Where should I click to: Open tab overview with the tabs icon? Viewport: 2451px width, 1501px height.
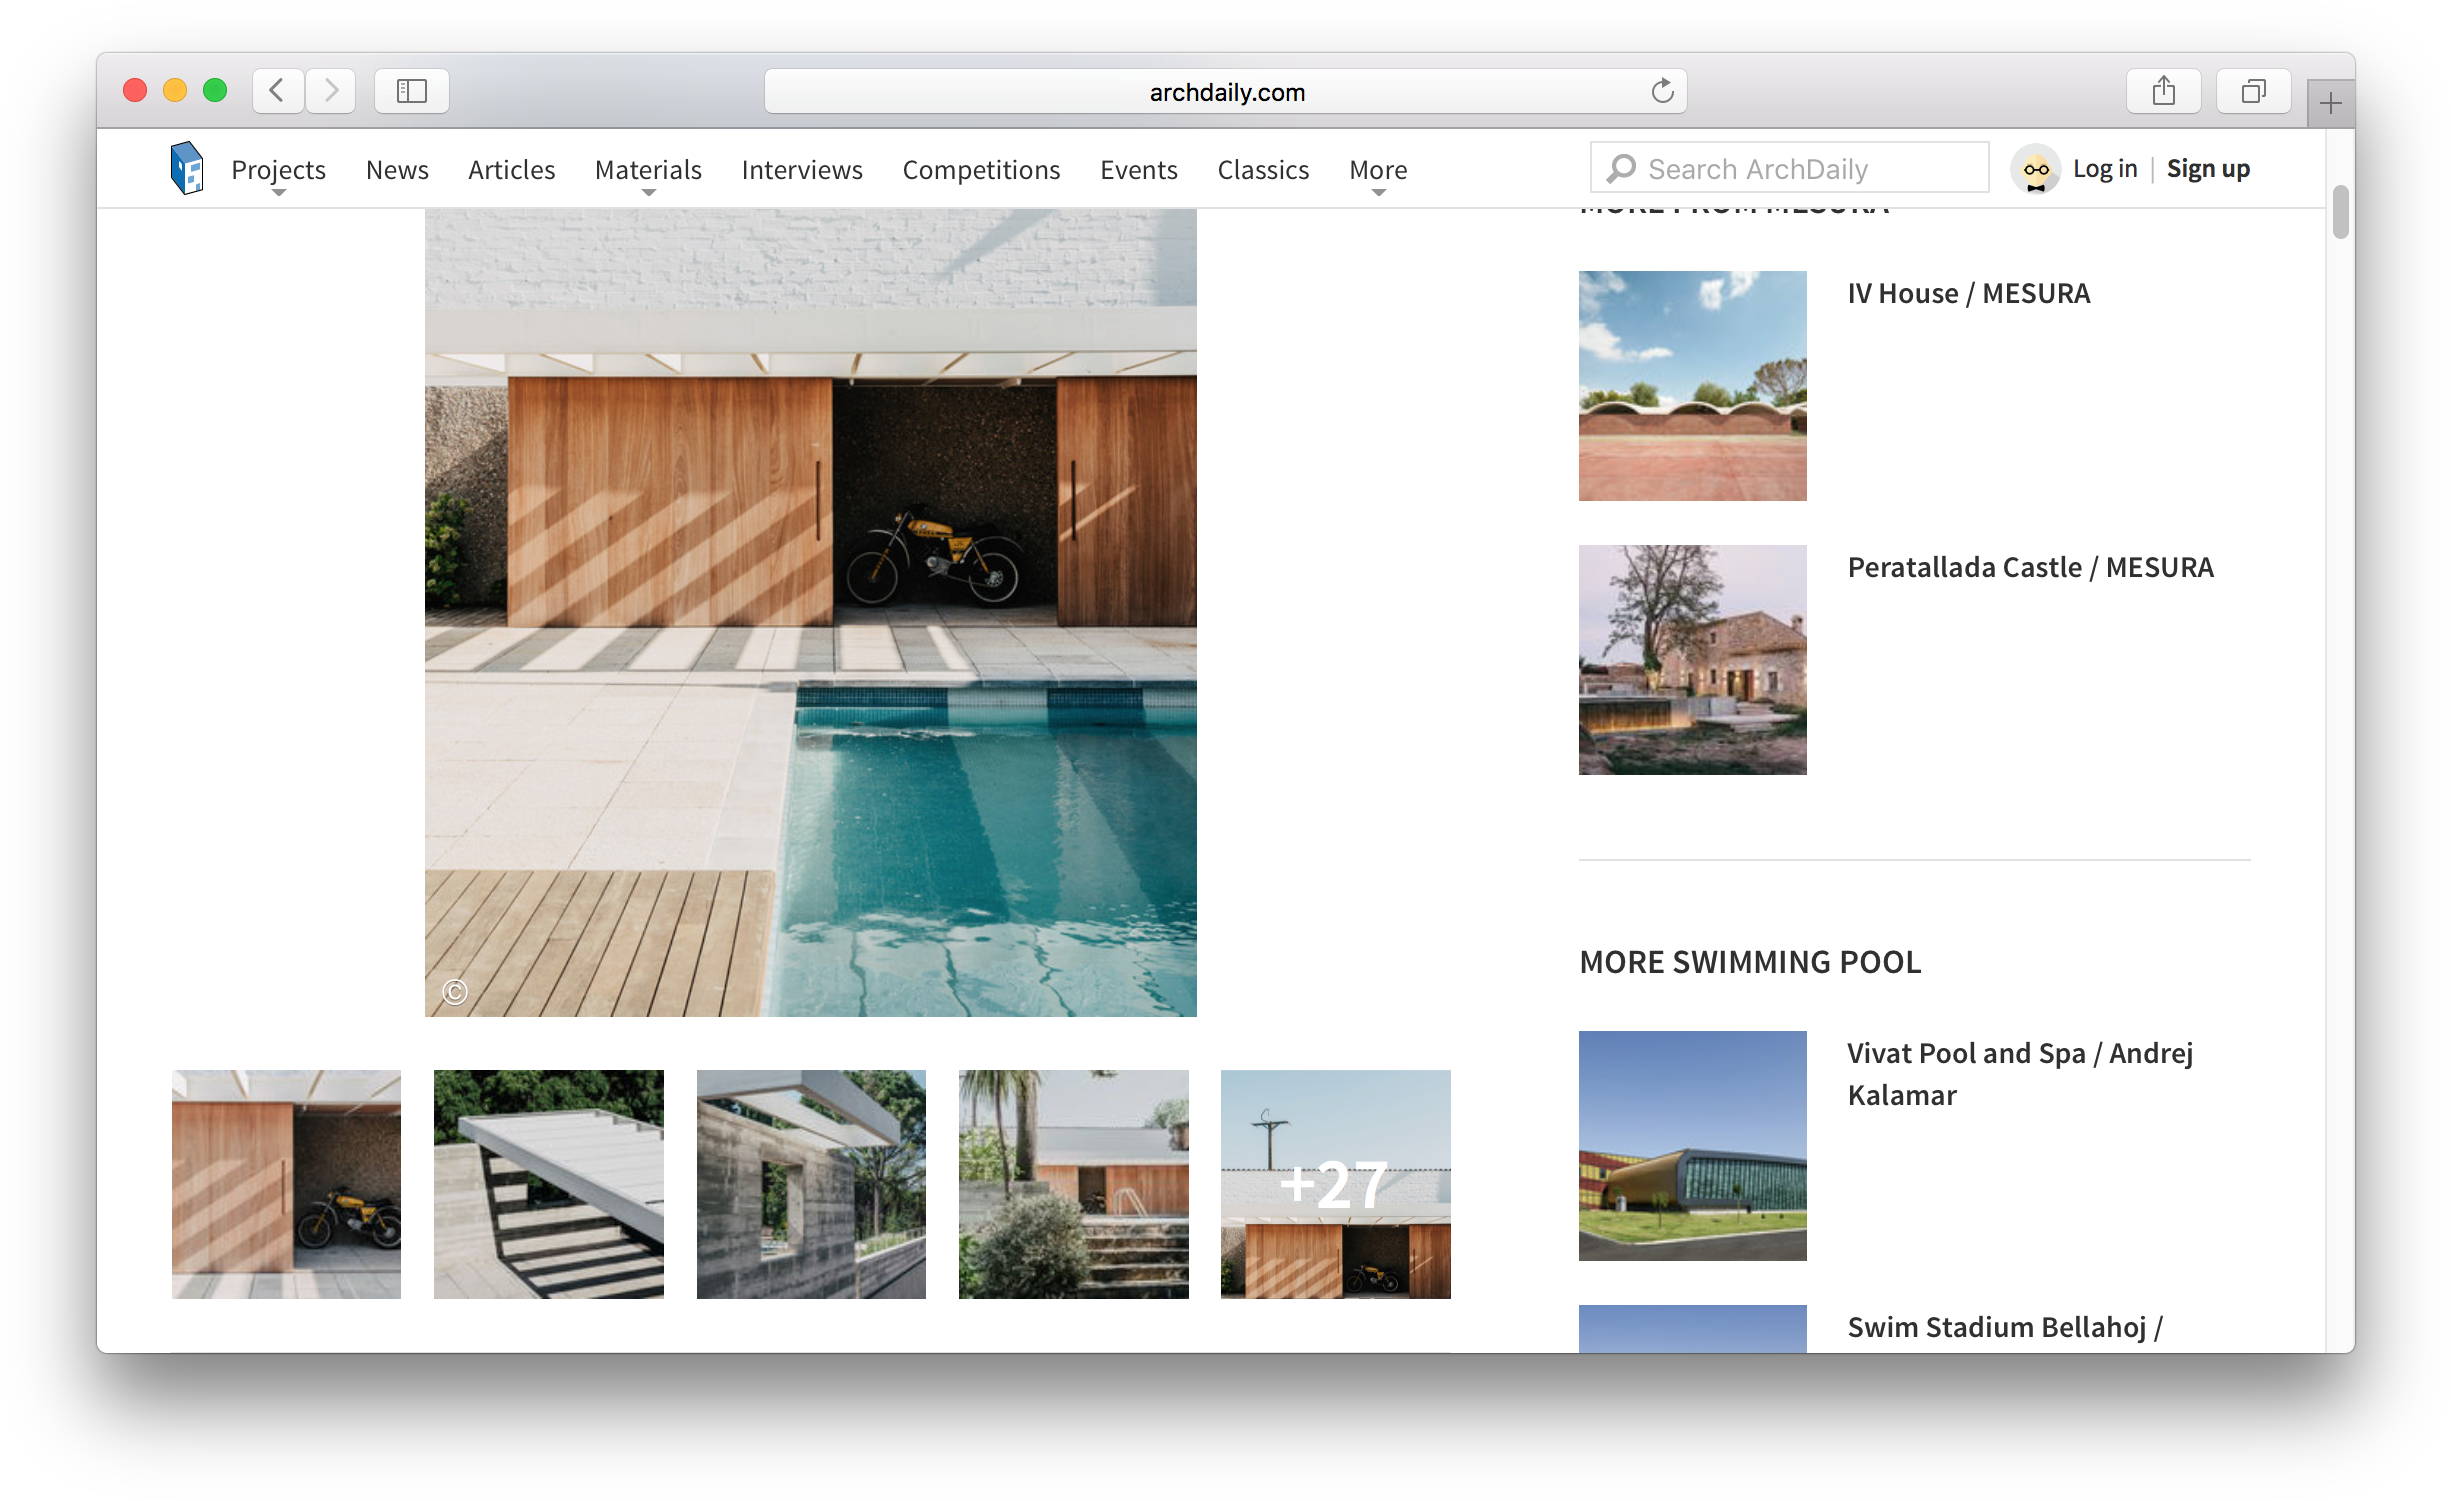[2253, 90]
